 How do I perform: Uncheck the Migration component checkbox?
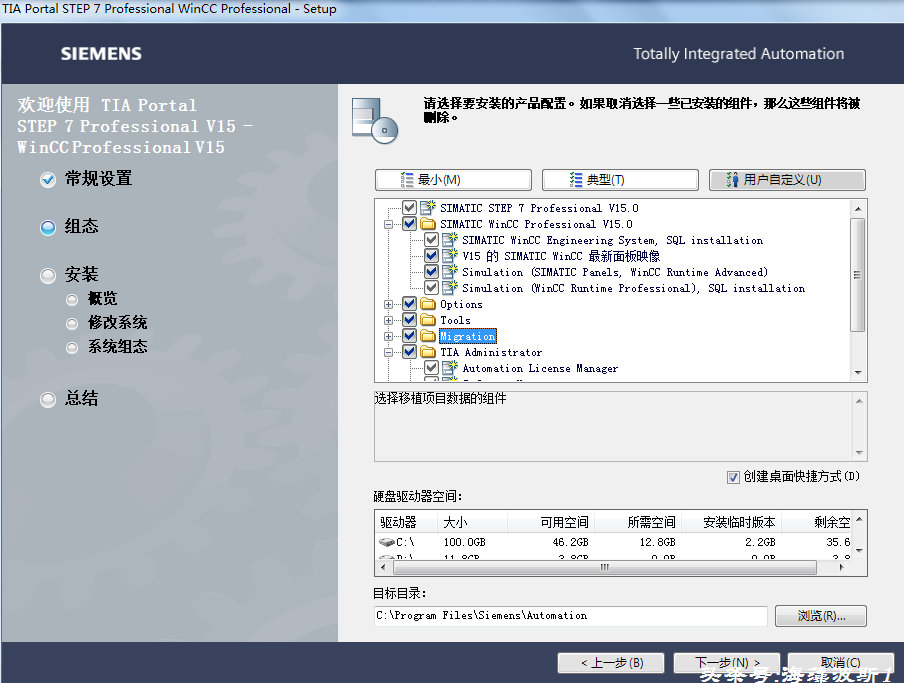(409, 337)
